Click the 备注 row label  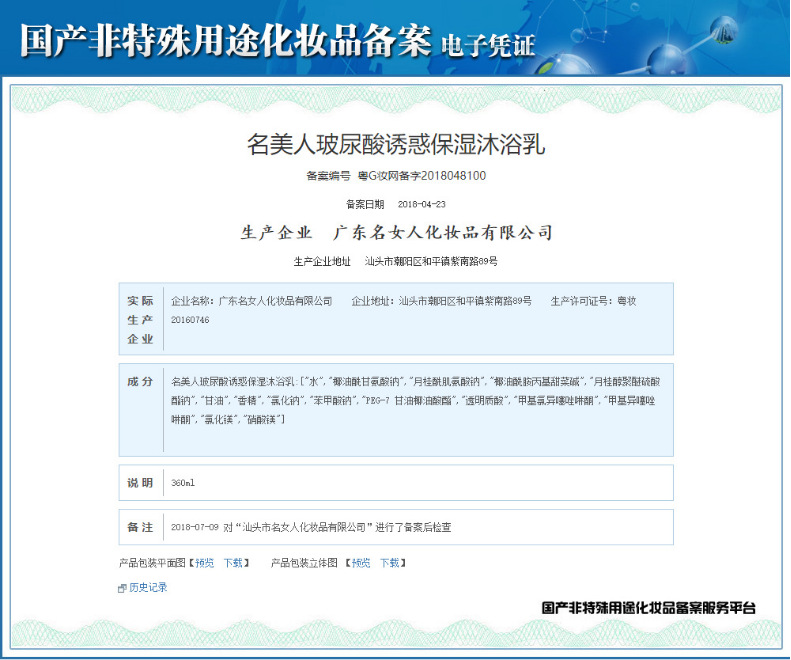[x=140, y=527]
